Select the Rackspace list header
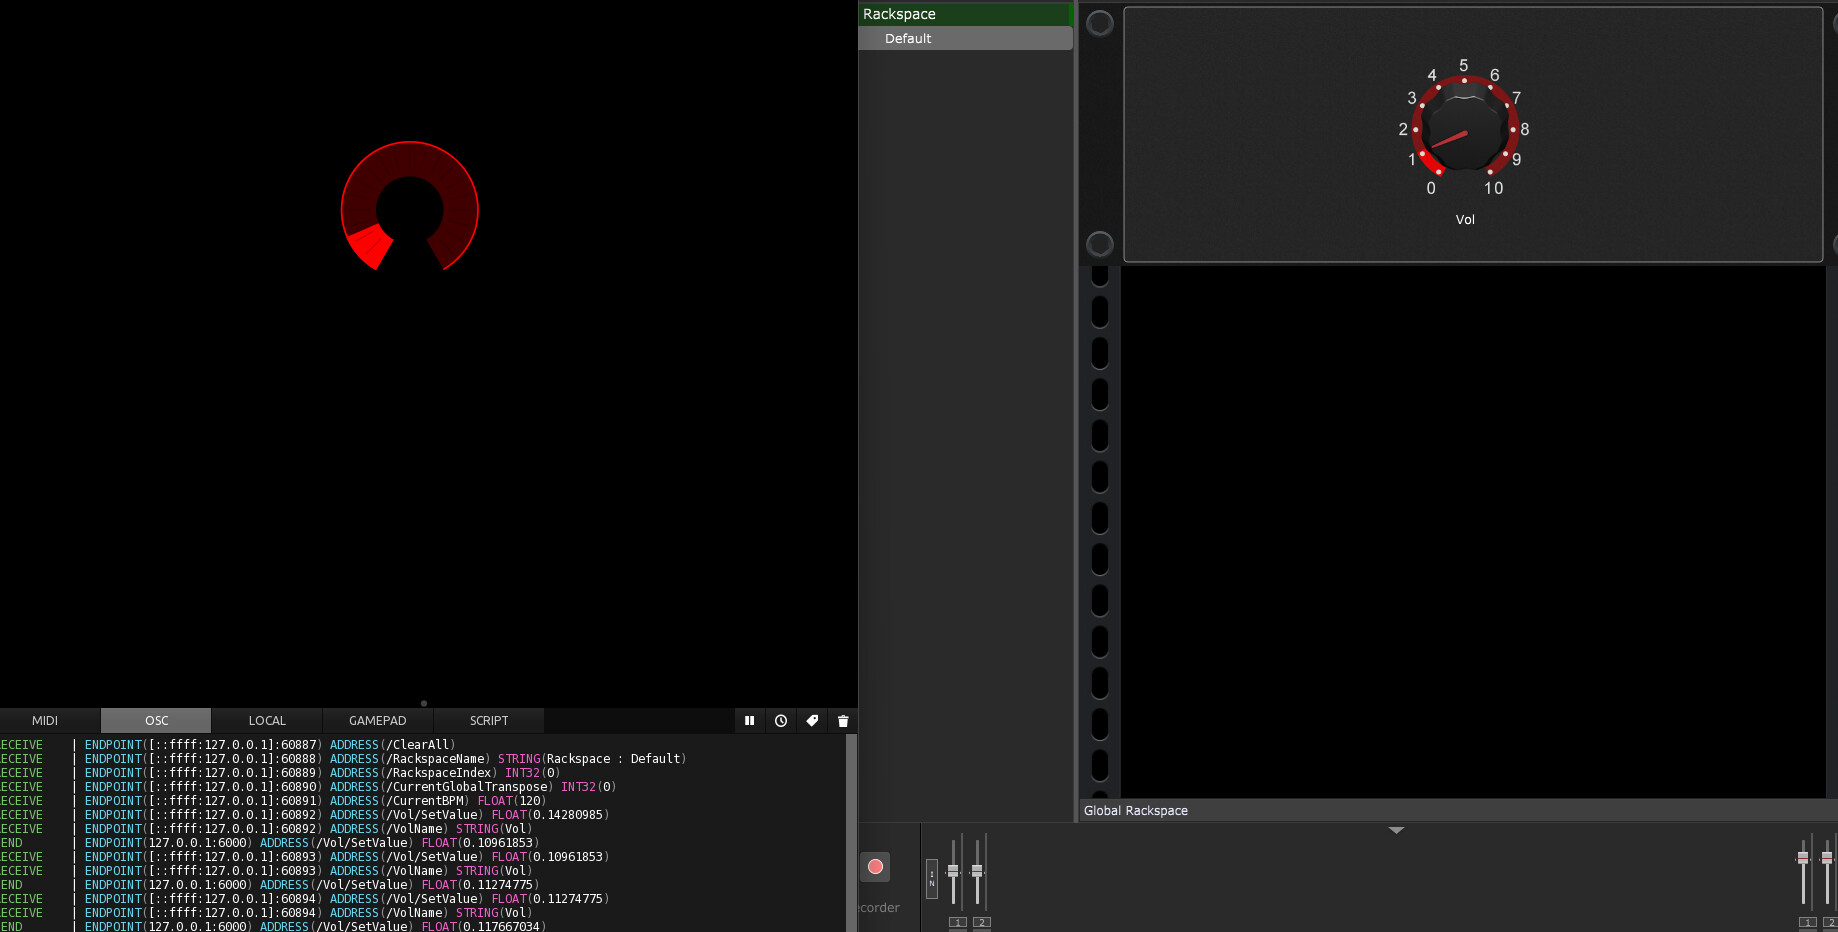This screenshot has height=932, width=1838. tap(965, 14)
